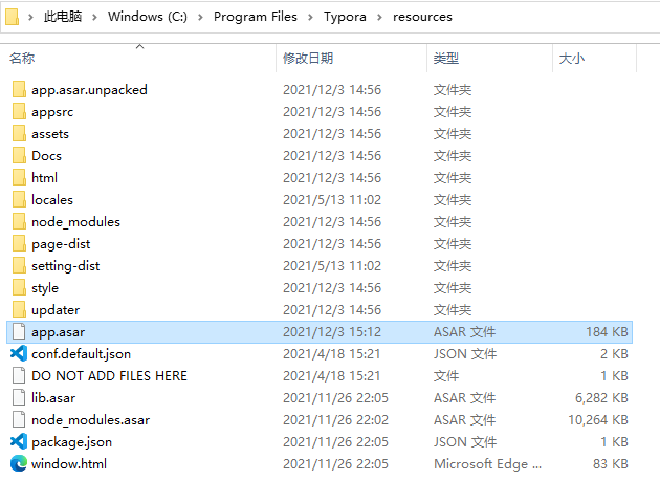Expand the chevron after Typora in the path
Image resolution: width=660 pixels, height=480 pixels.
pyautogui.click(x=379, y=17)
